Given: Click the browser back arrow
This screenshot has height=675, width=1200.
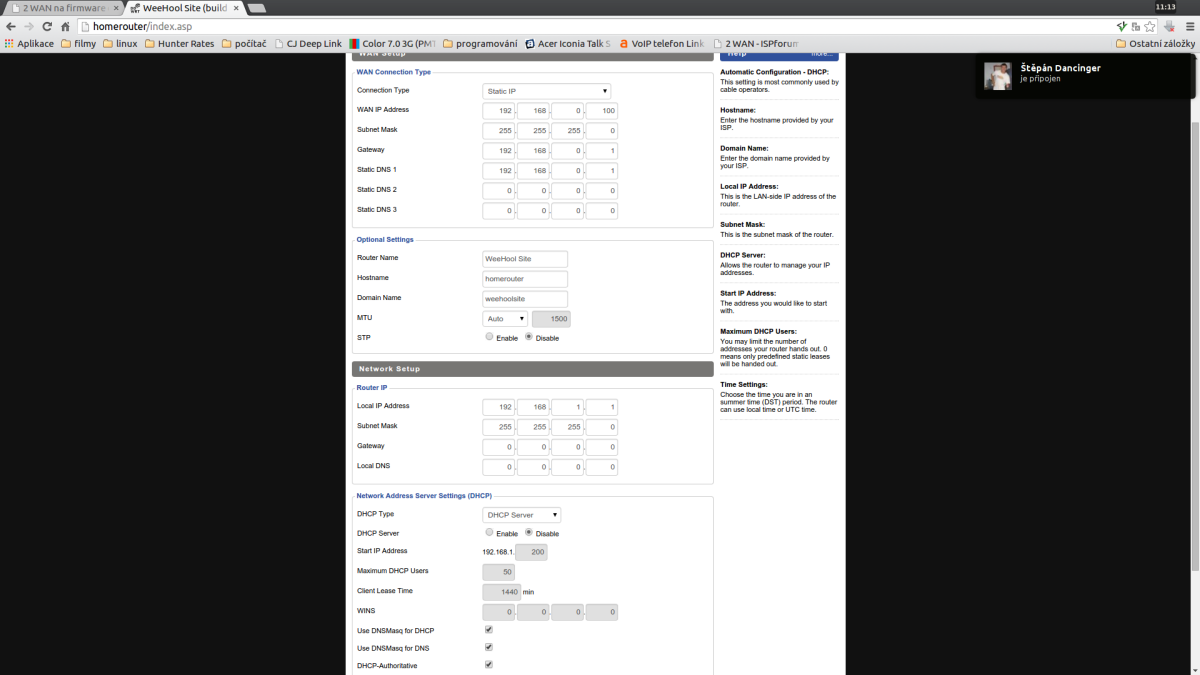Looking at the screenshot, I should (11, 26).
